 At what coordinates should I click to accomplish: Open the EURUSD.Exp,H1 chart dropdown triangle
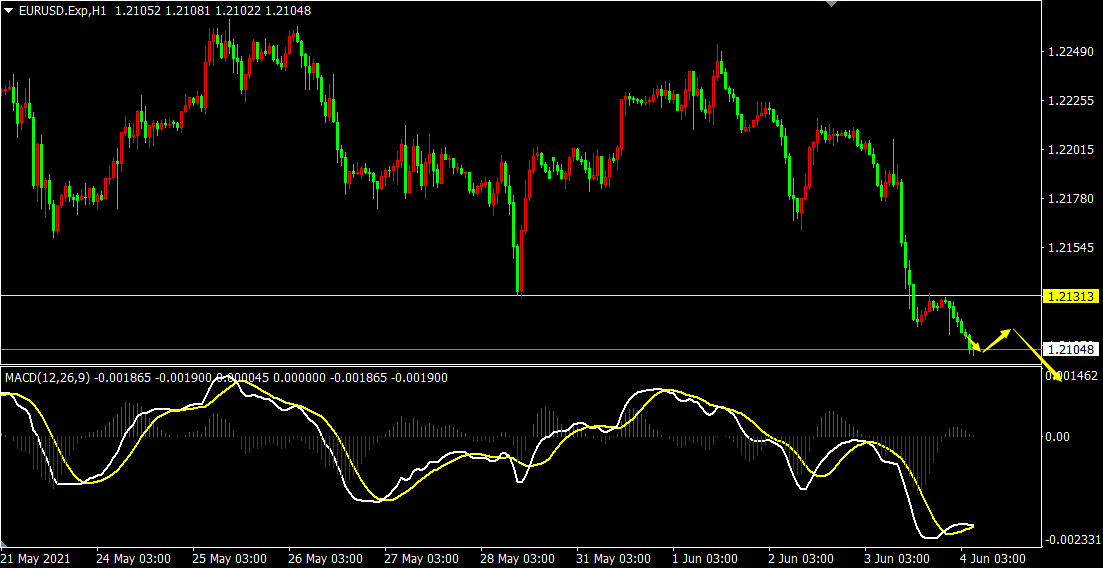(x=9, y=9)
